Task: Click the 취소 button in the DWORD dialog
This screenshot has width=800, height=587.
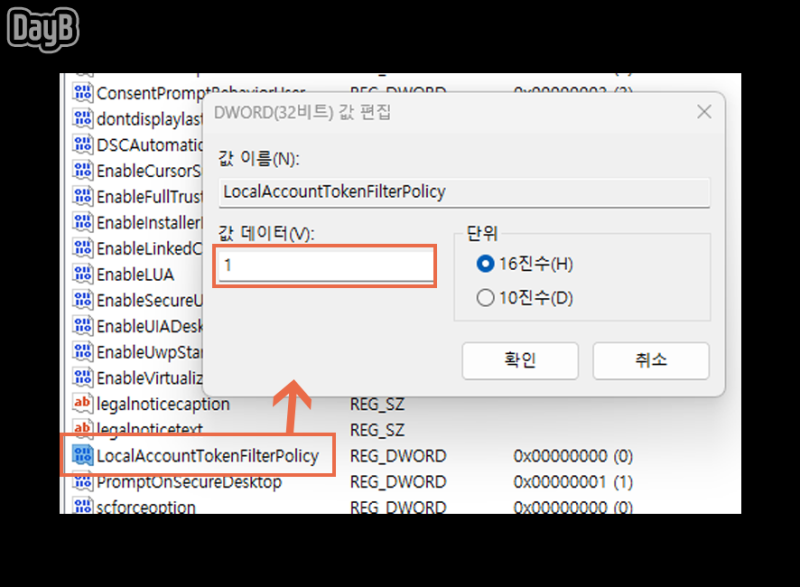Action: (x=651, y=361)
